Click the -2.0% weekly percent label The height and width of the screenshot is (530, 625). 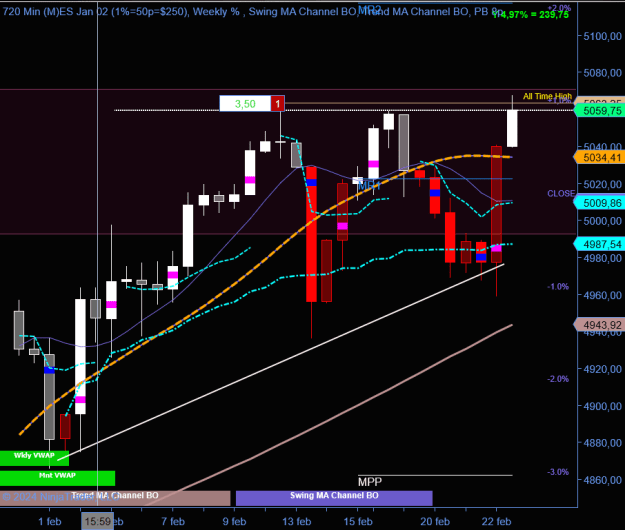pyautogui.click(x=558, y=379)
